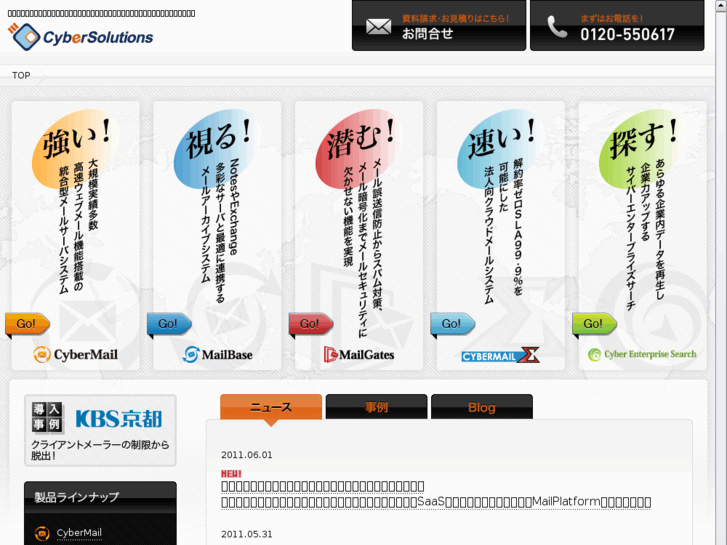Click the blue 視る! bubble
This screenshot has height=545, width=727.
pyautogui.click(x=216, y=148)
